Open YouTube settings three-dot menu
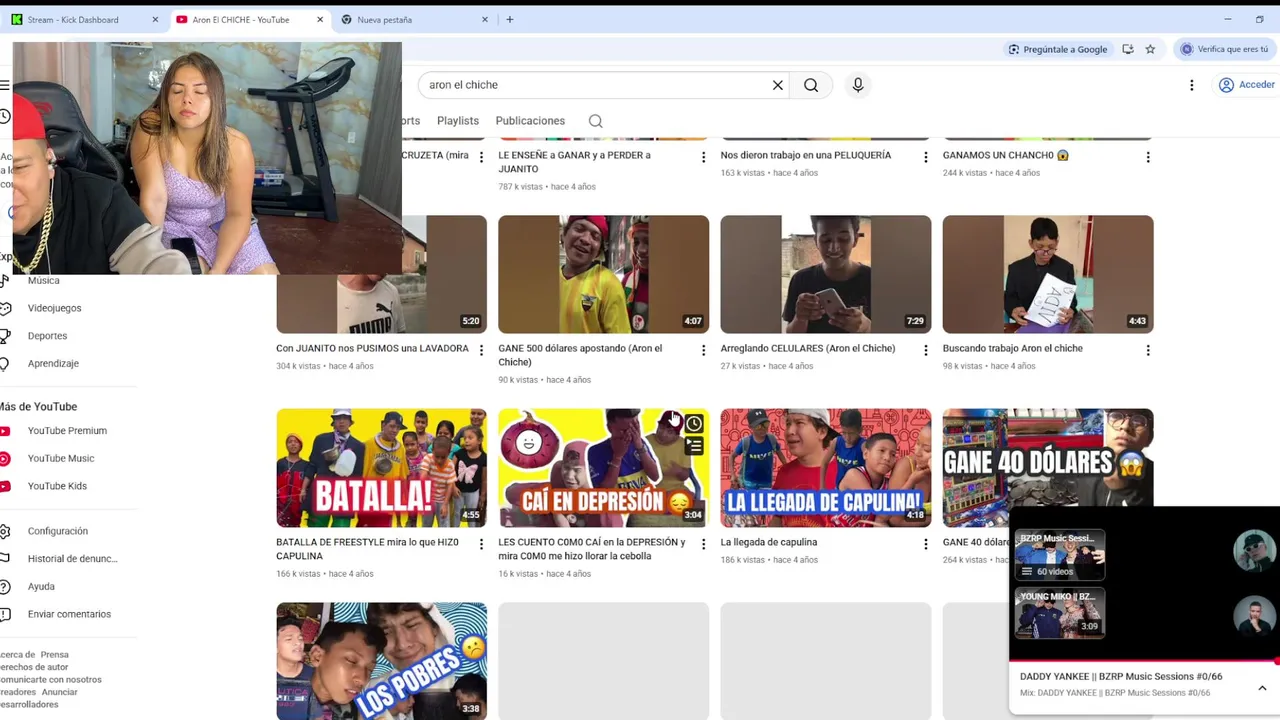 pos(1191,85)
